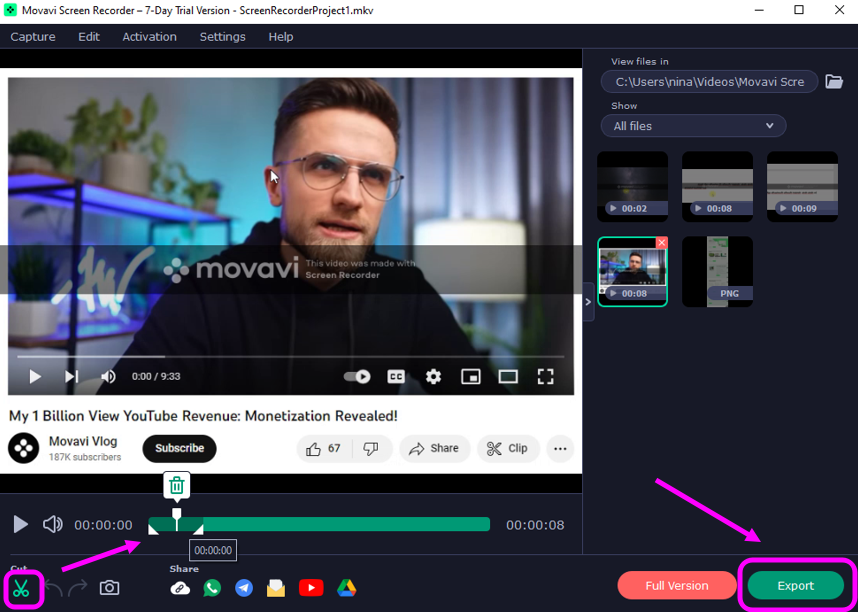
Task: Redo the last undone action
Action: 78,588
